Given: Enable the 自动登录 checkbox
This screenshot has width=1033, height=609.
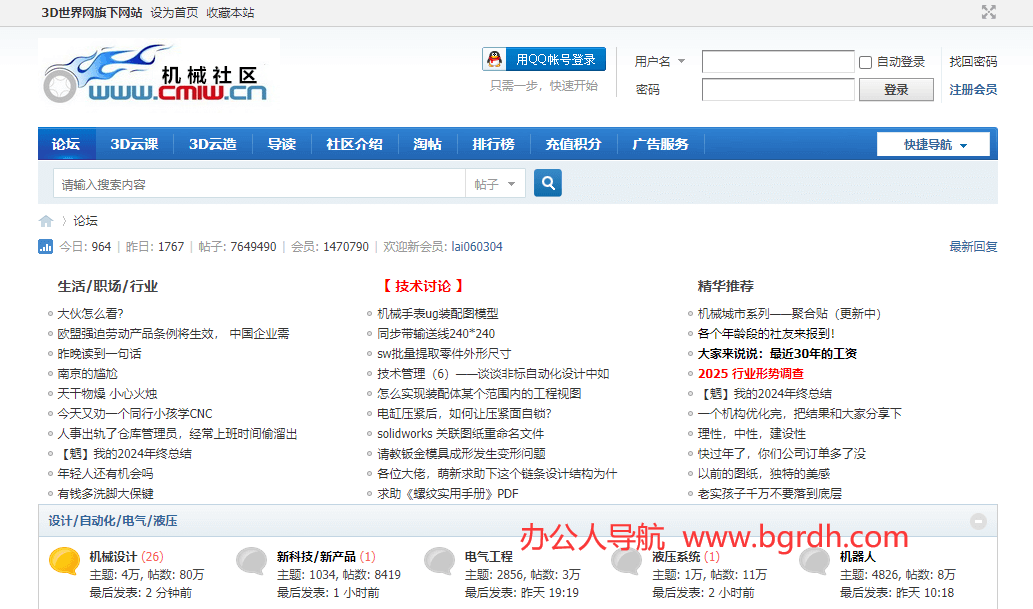Looking at the screenshot, I should click(x=865, y=62).
